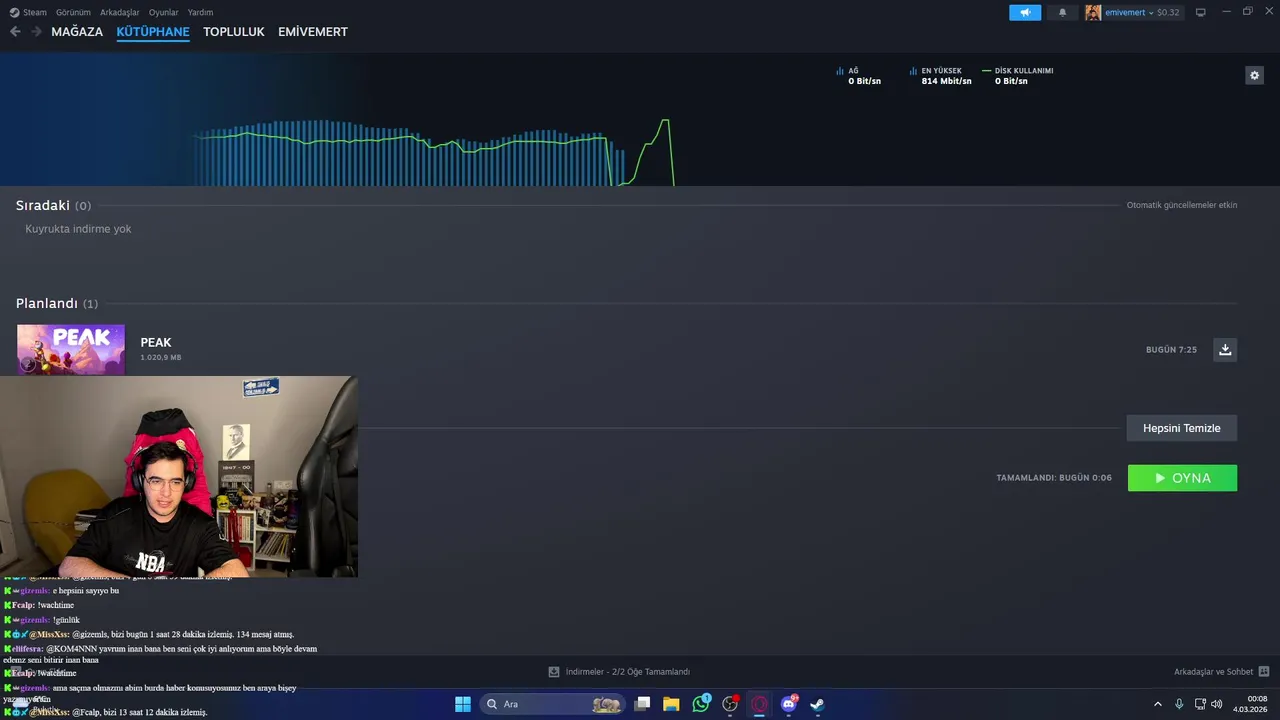1280x720 pixels.
Task: Go back with the left arrow
Action: 15,32
